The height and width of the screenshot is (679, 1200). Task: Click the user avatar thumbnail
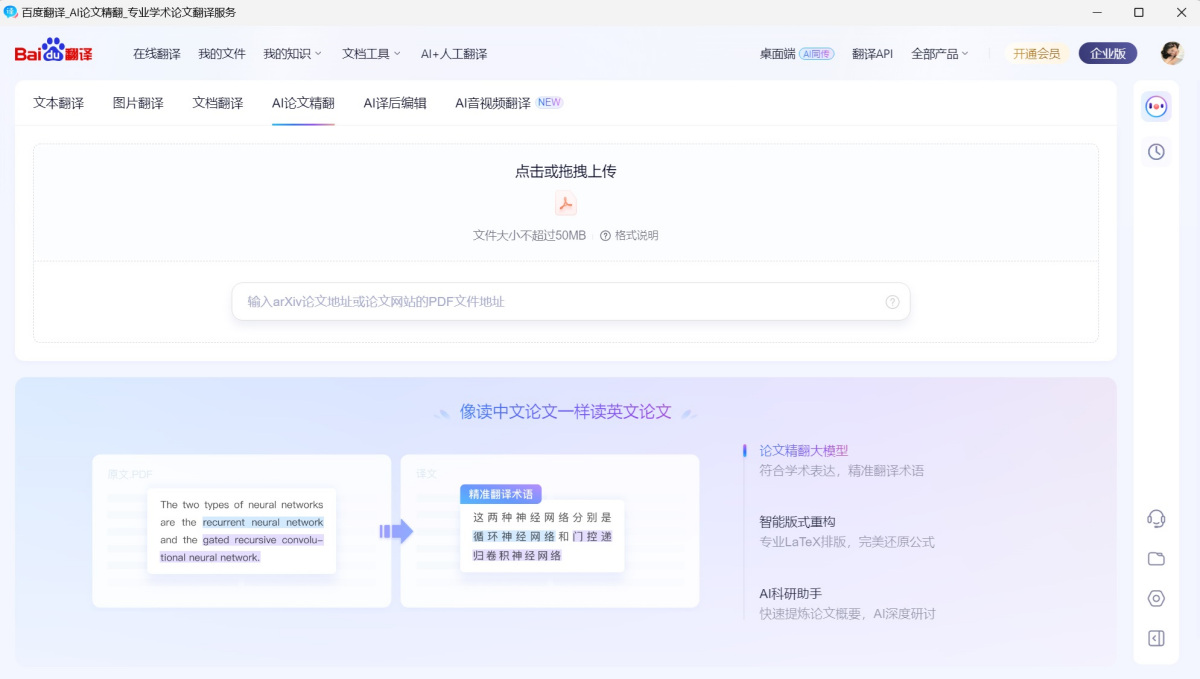[x=1171, y=53]
